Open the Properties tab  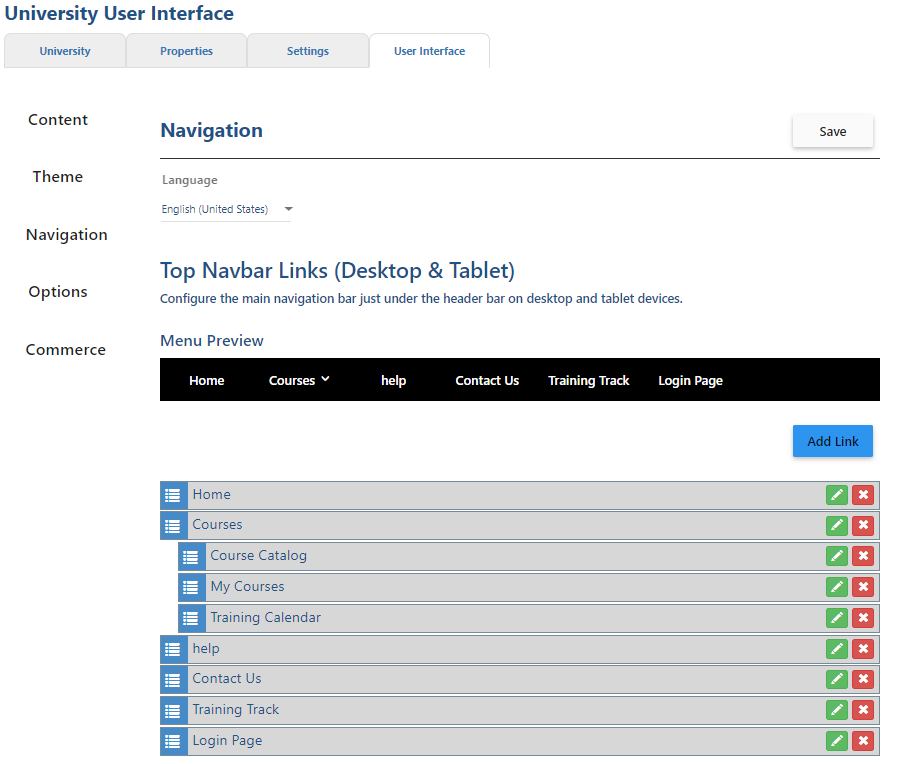pyautogui.click(x=186, y=51)
